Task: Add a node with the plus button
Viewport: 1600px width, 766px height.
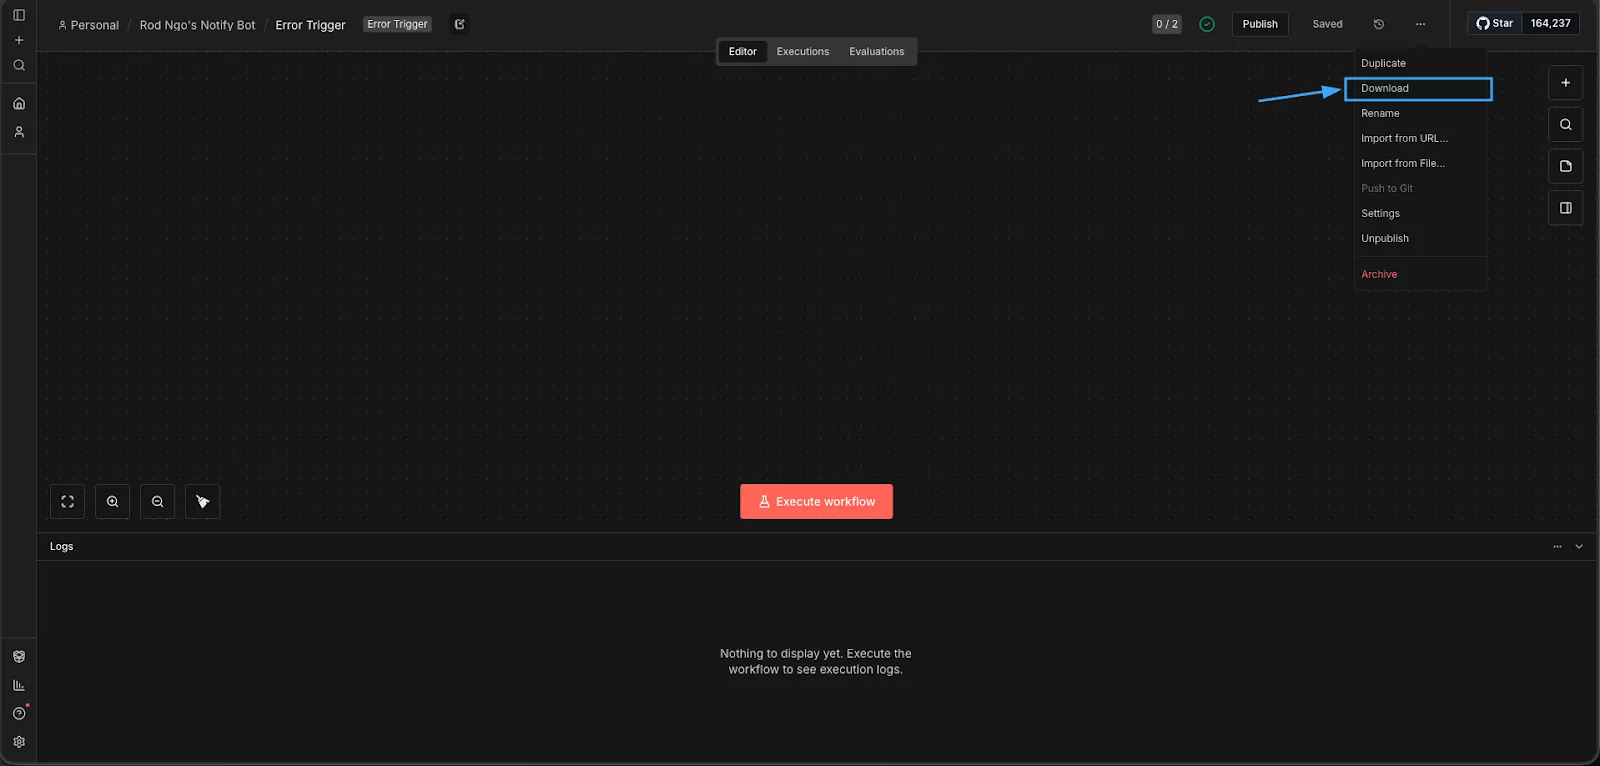Action: [1566, 83]
